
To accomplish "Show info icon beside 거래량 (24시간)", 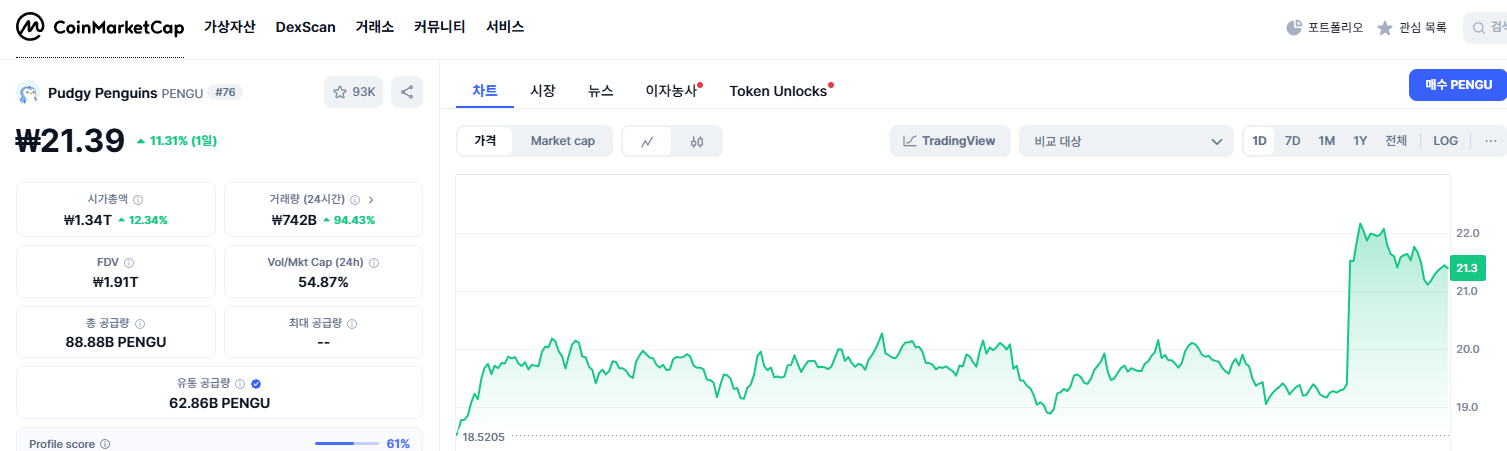I will point(355,200).
